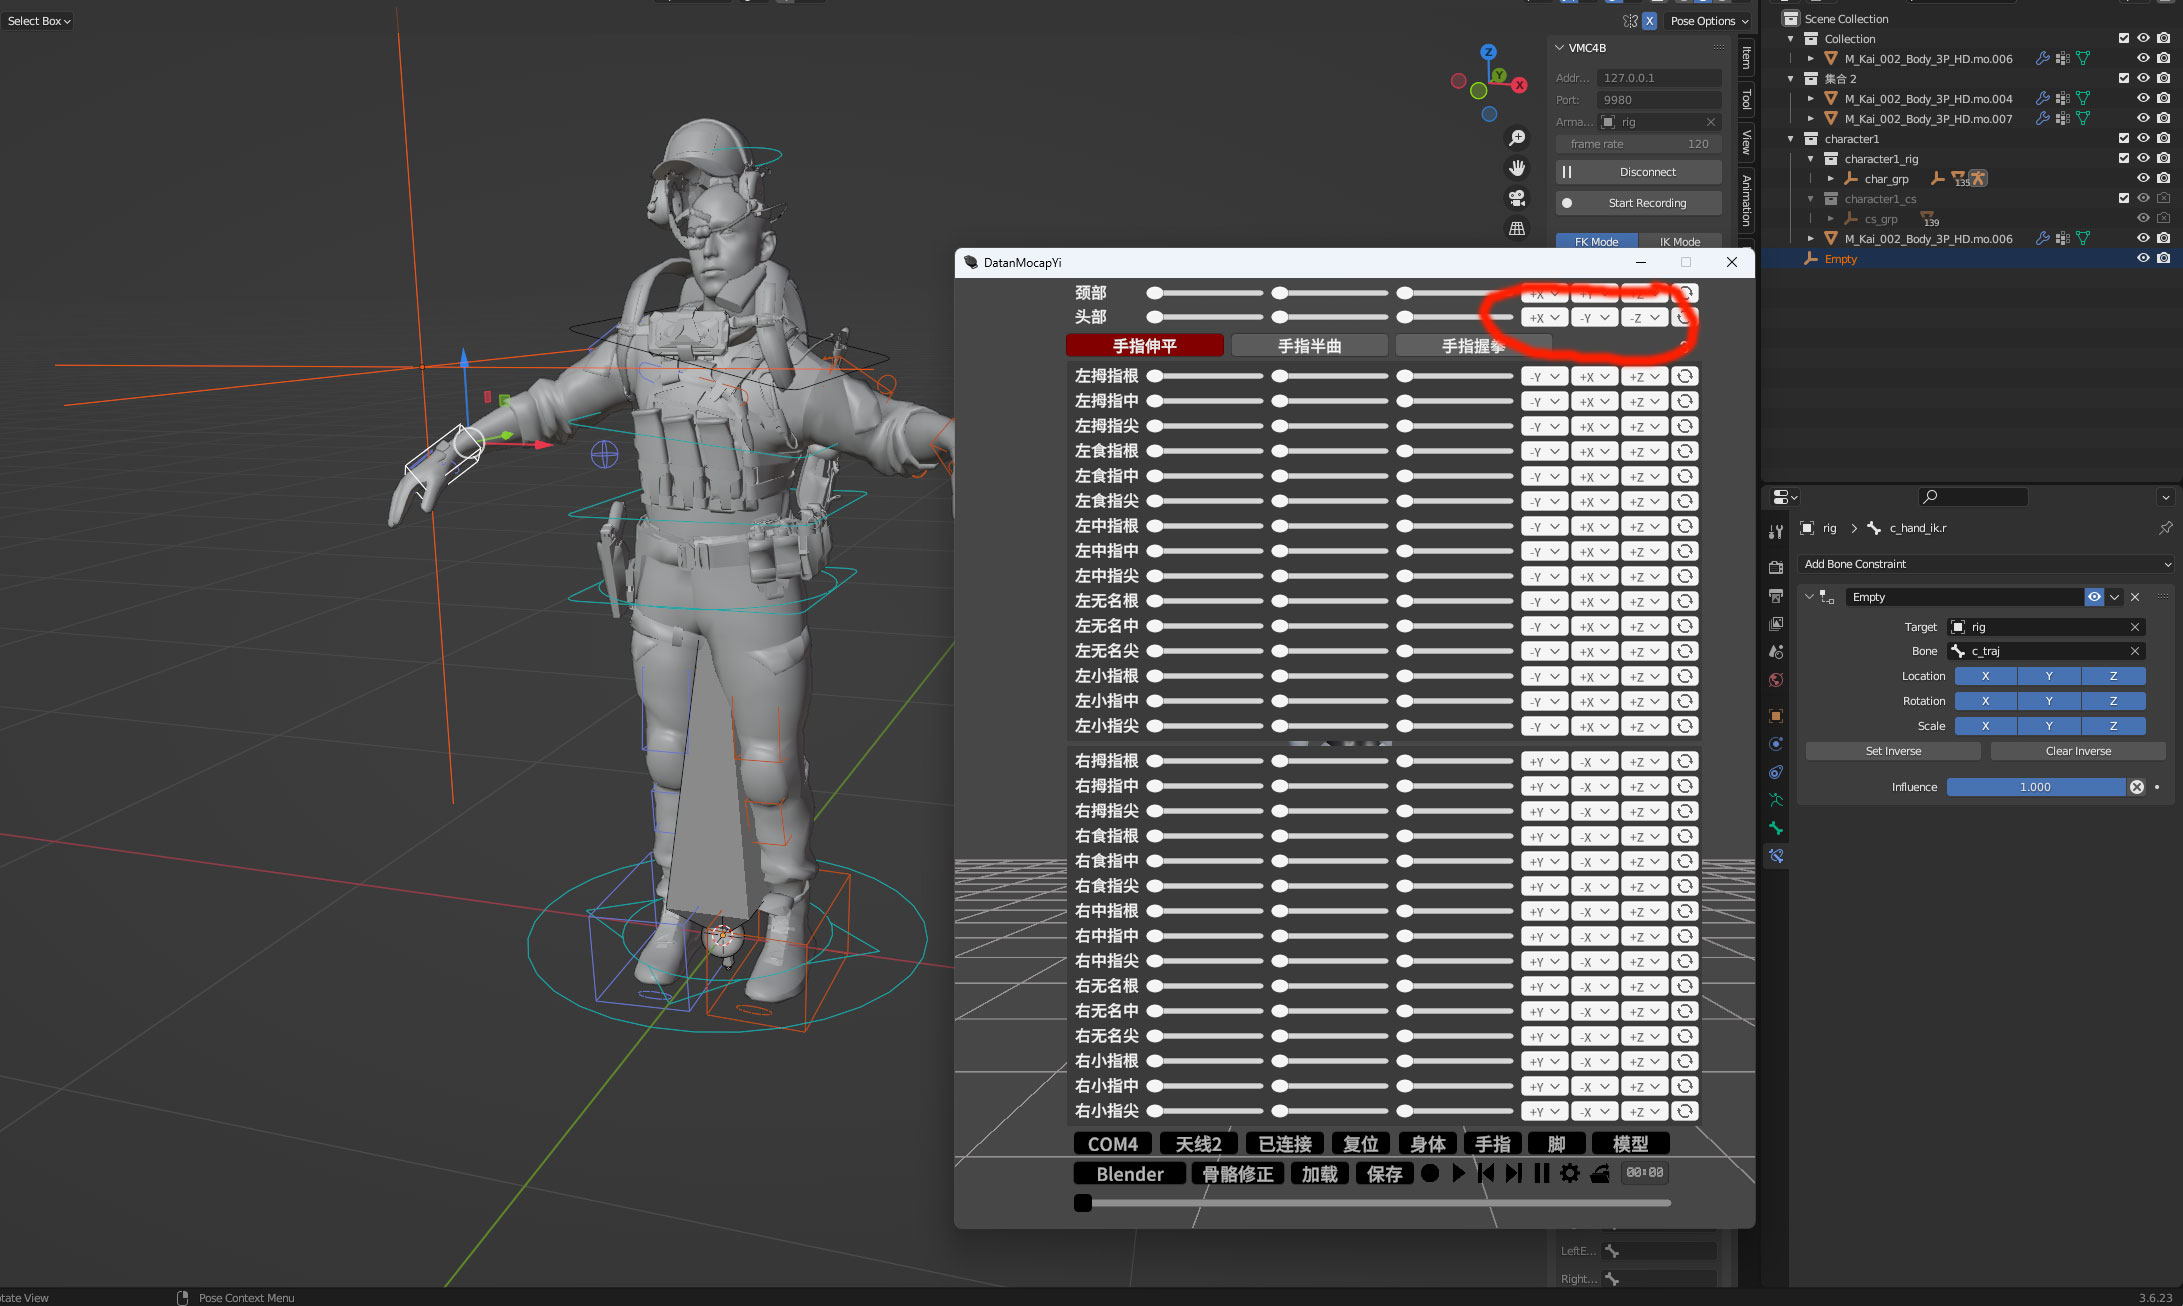Expand the char_grp tree item
Image resolution: width=2183 pixels, height=1306 pixels.
1831,179
